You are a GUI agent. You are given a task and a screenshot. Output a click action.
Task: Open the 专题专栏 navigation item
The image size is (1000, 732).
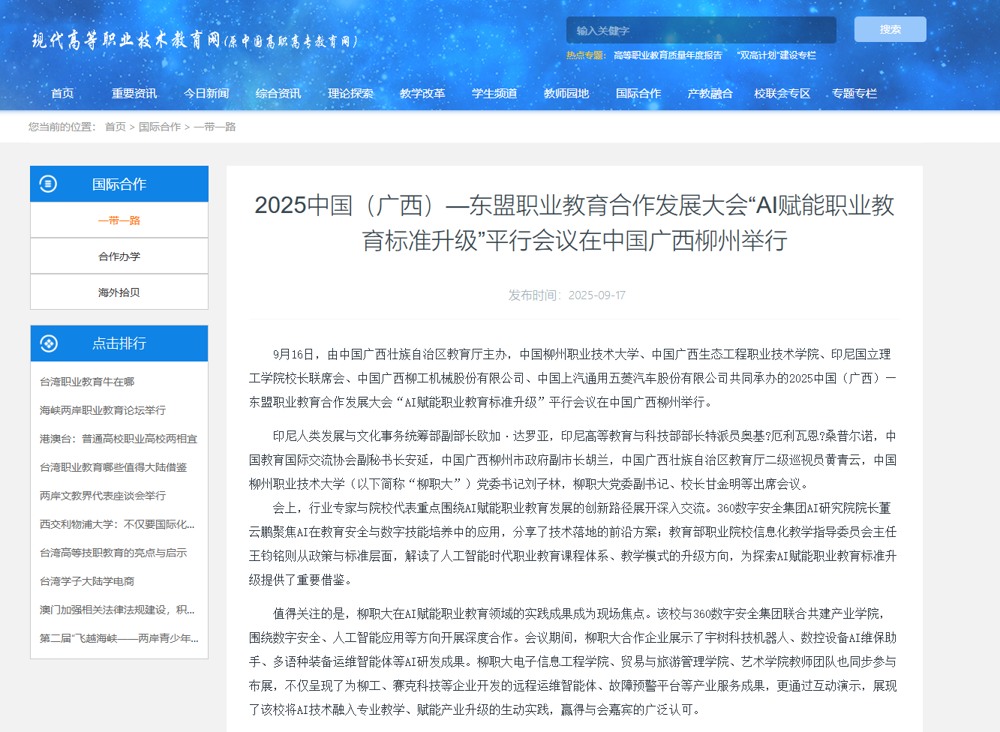click(854, 93)
